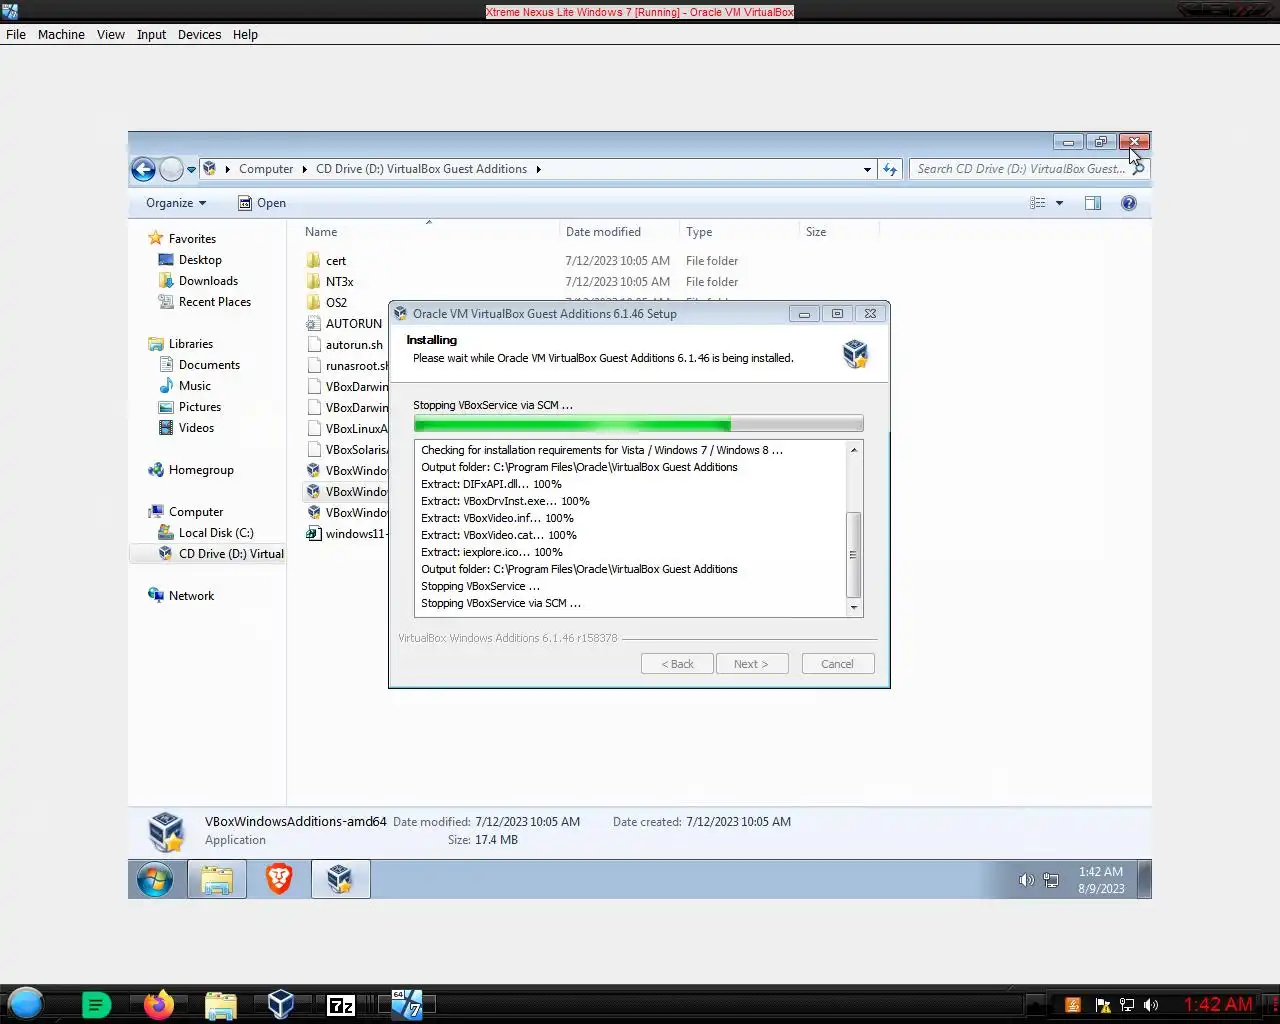Select the VBoxSolarisAdditions file icon
The width and height of the screenshot is (1280, 1024).
click(313, 450)
